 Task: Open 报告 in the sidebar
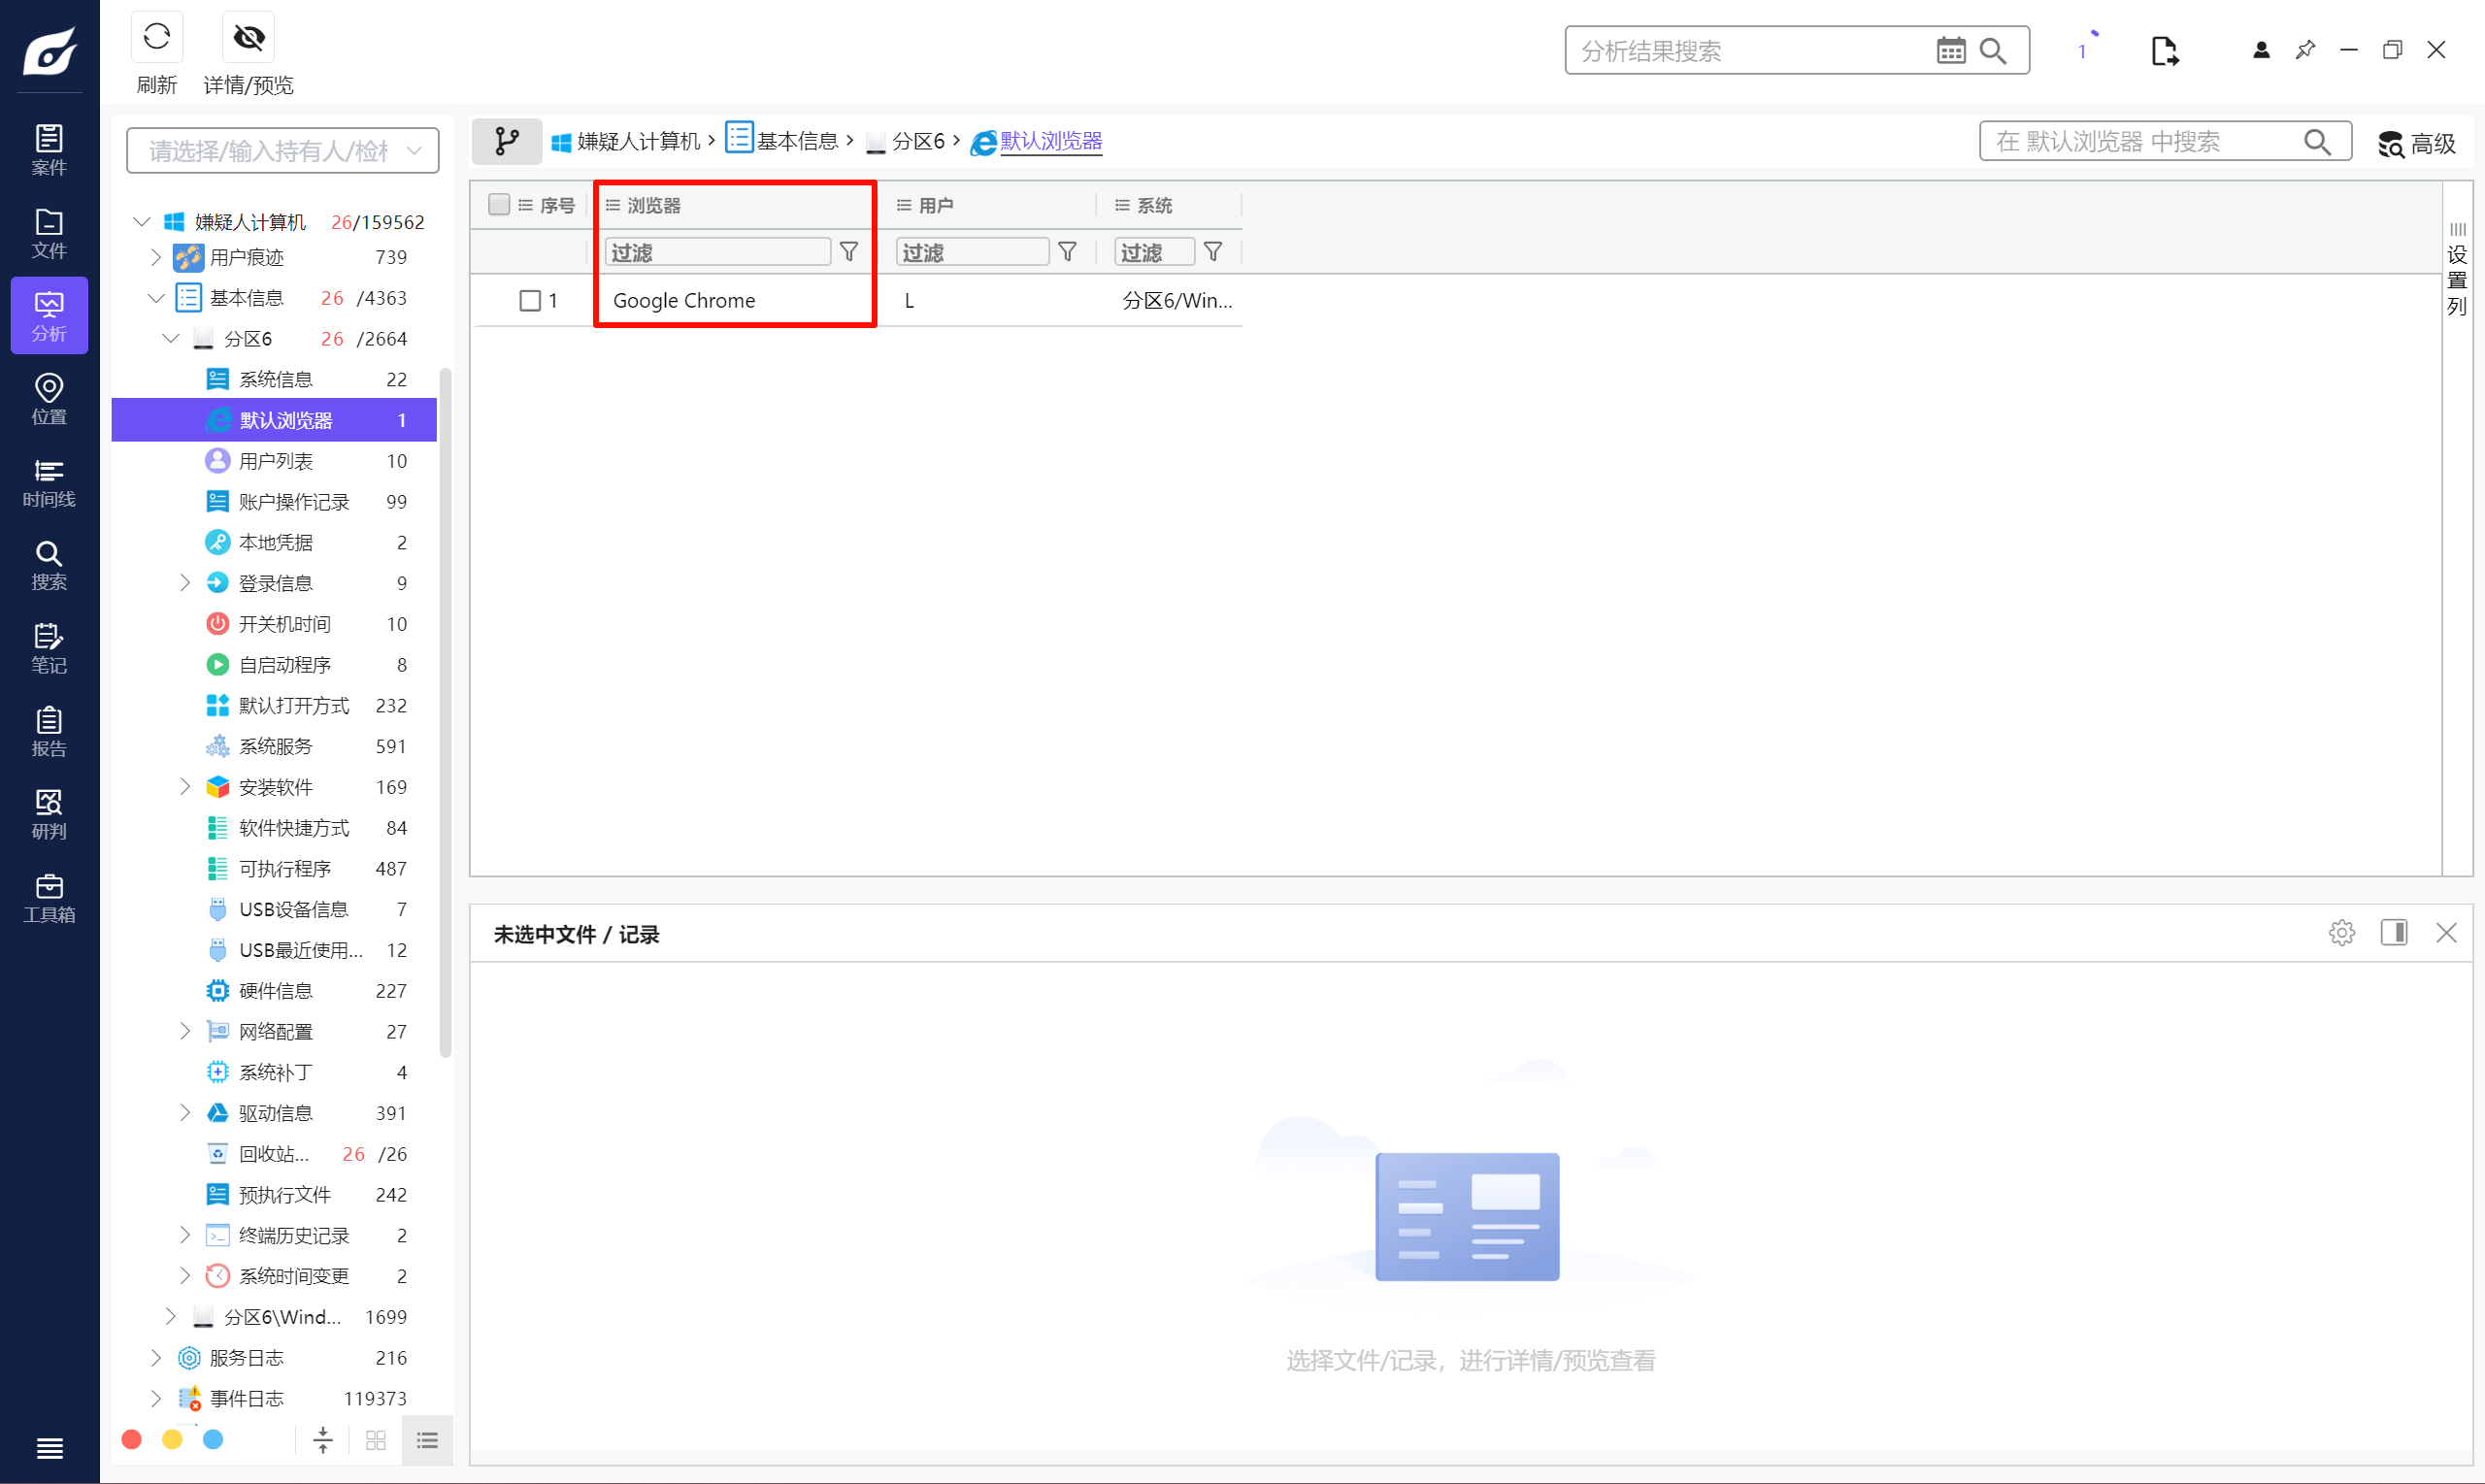(49, 731)
